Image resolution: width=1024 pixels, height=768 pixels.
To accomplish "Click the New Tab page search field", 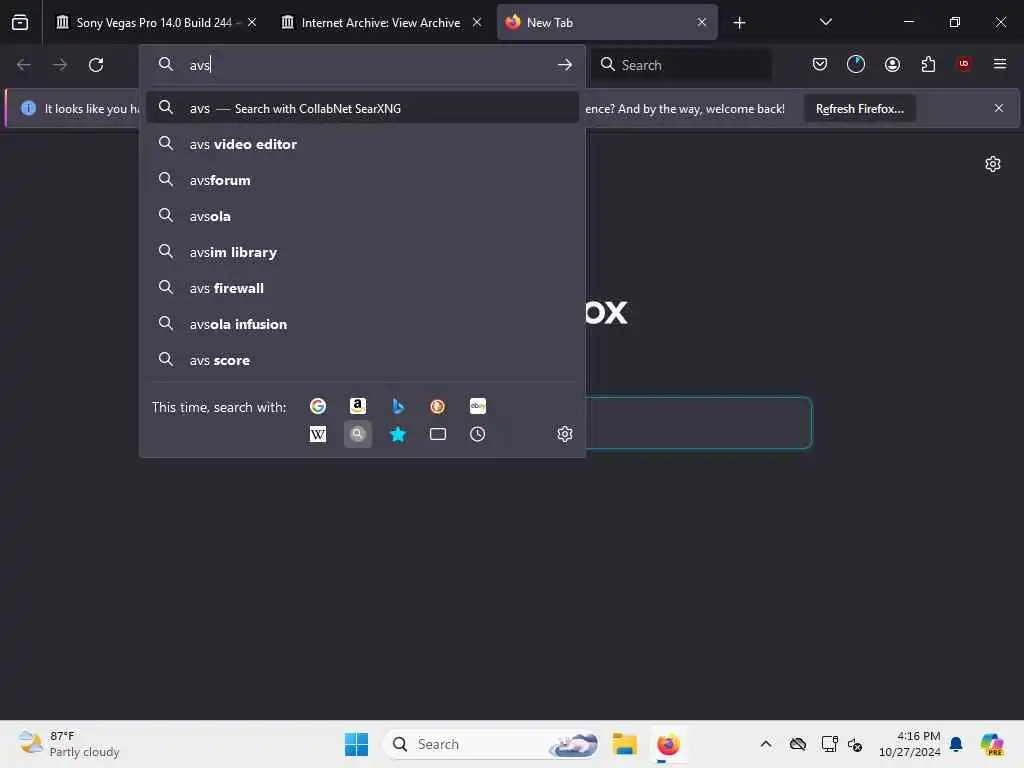I will click(697, 423).
